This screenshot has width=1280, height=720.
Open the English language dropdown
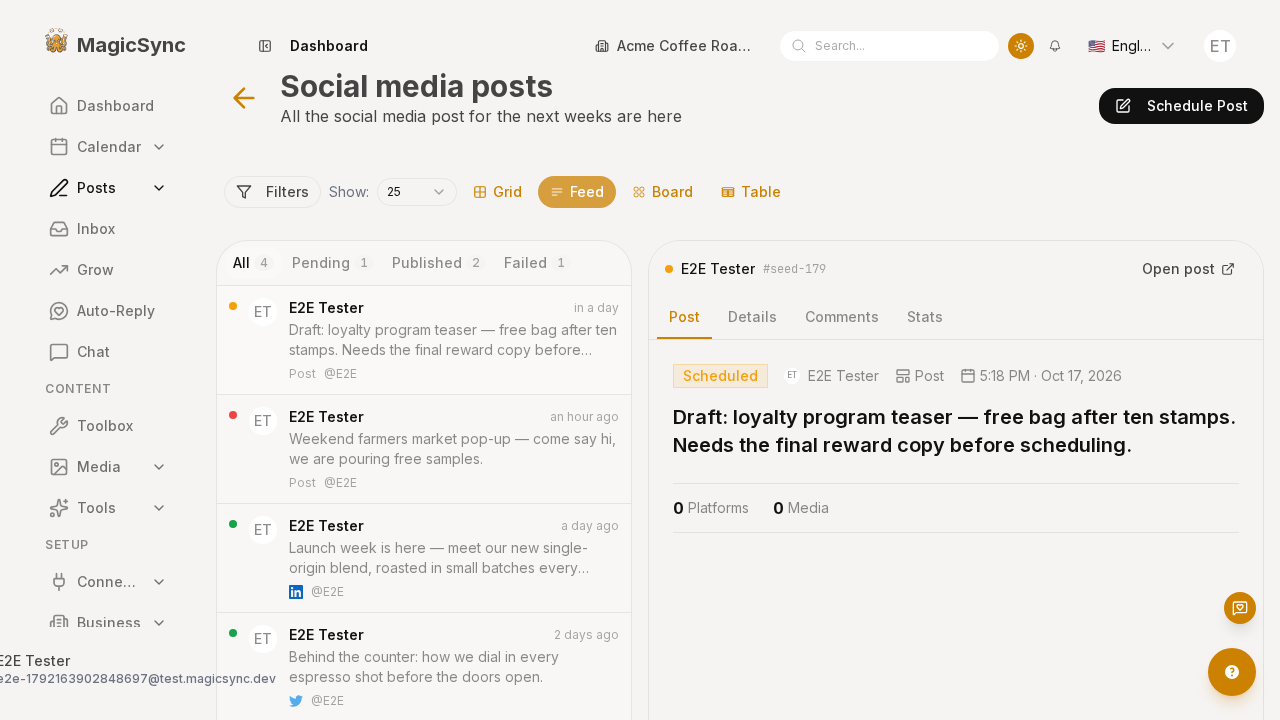(x=1131, y=46)
